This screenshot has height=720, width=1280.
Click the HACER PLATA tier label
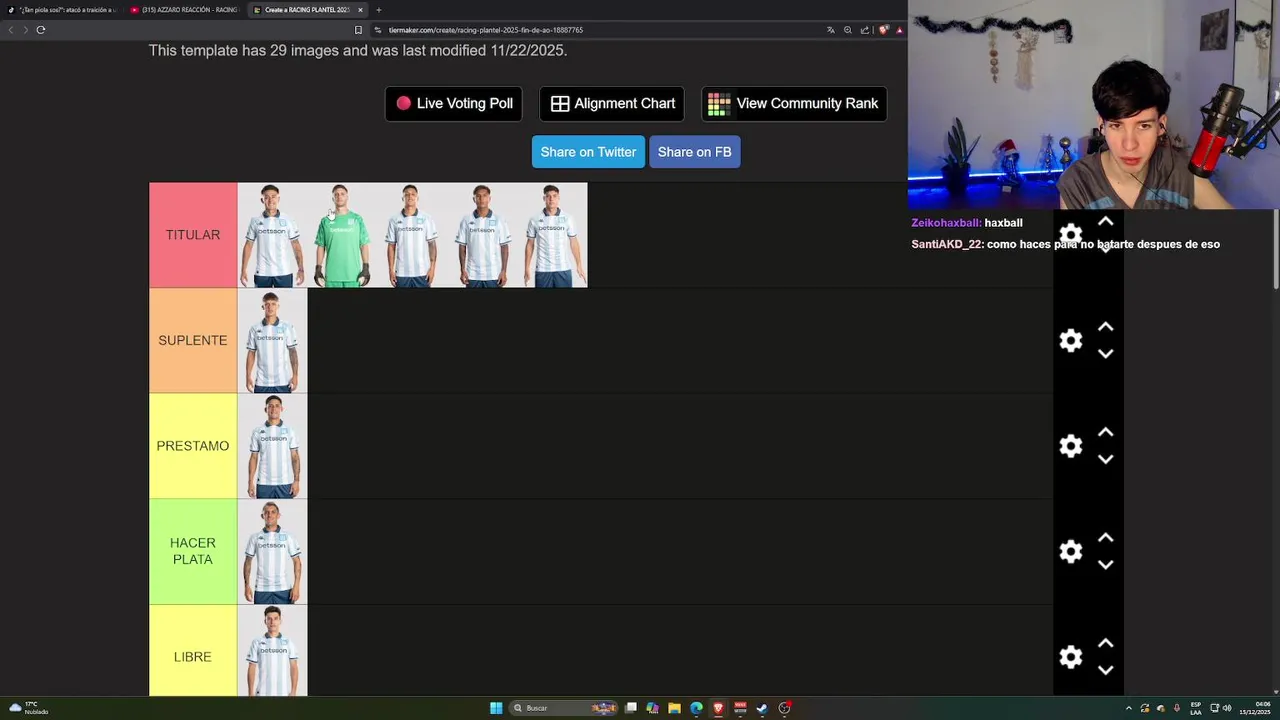pyautogui.click(x=193, y=551)
